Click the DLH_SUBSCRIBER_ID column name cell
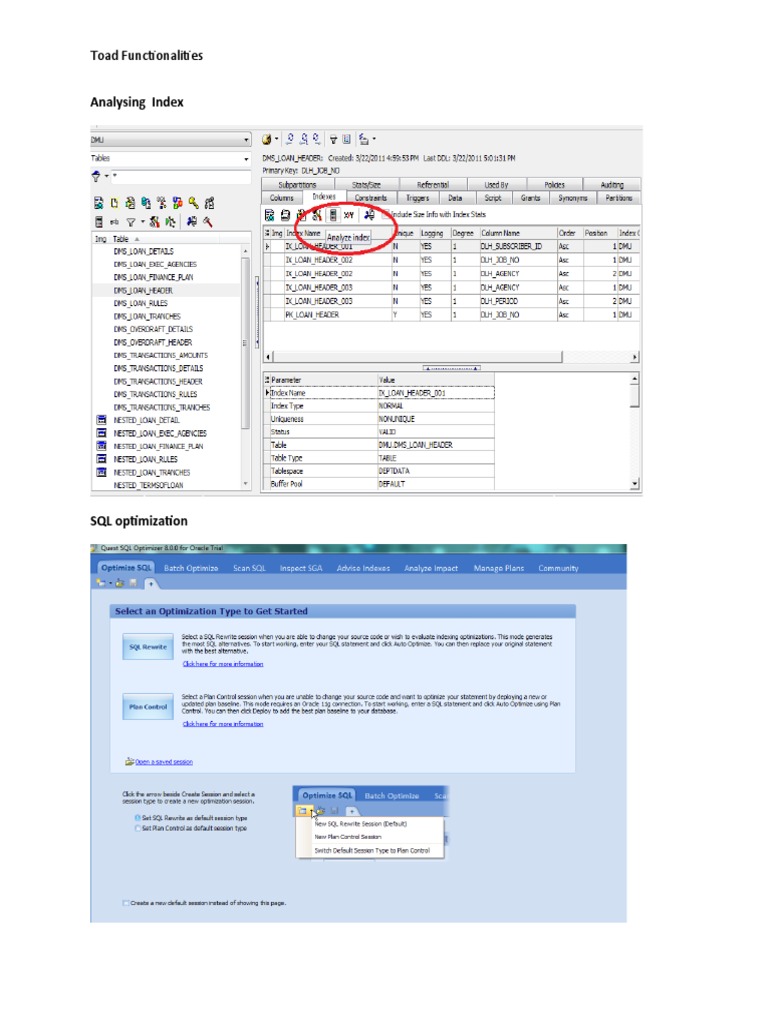Image resolution: width=768 pixels, height=1024 pixels. (x=511, y=246)
